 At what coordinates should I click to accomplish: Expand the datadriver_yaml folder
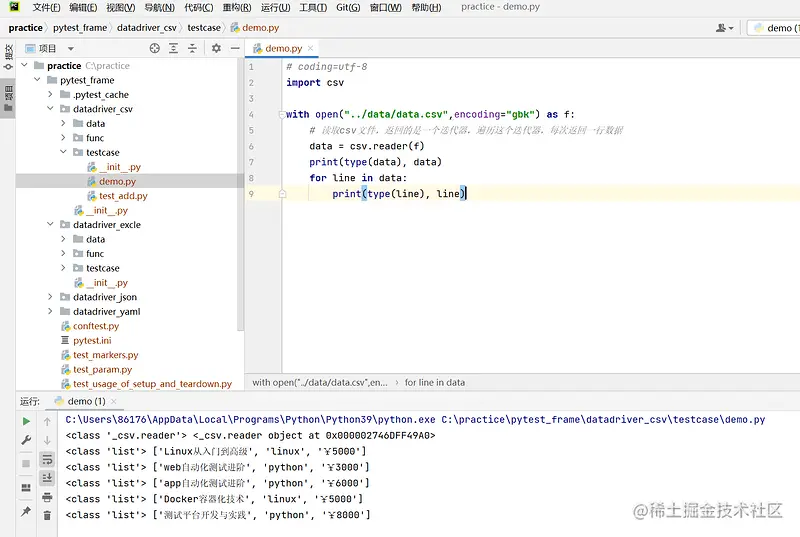pos(50,311)
